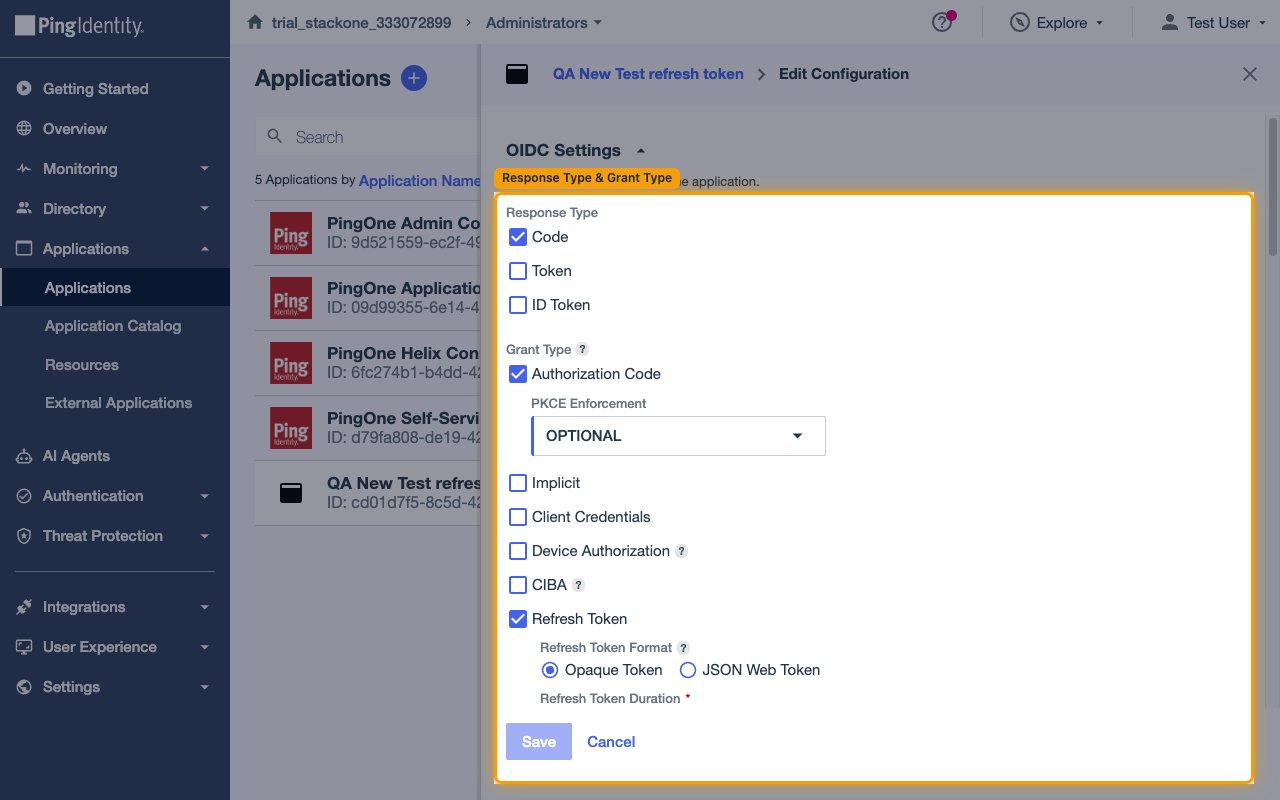Open the help question mark icon
Viewport: 1280px width, 800px height.
pyautogui.click(x=941, y=22)
